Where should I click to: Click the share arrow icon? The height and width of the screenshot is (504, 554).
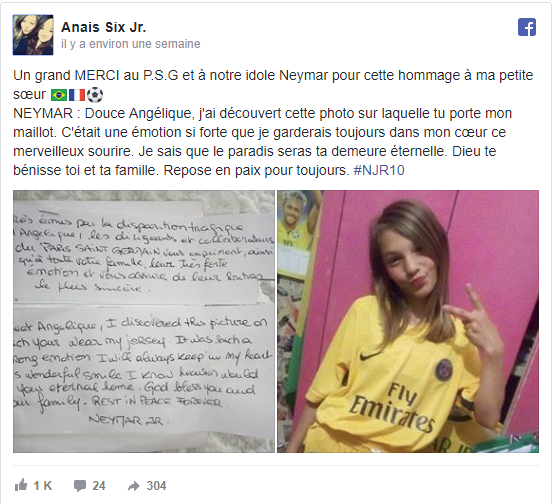[134, 486]
